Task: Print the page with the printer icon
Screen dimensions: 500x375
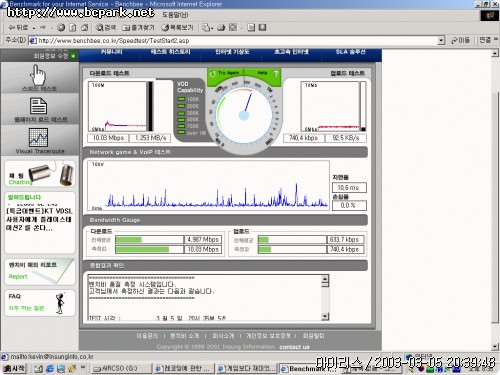Action: [x=221, y=28]
